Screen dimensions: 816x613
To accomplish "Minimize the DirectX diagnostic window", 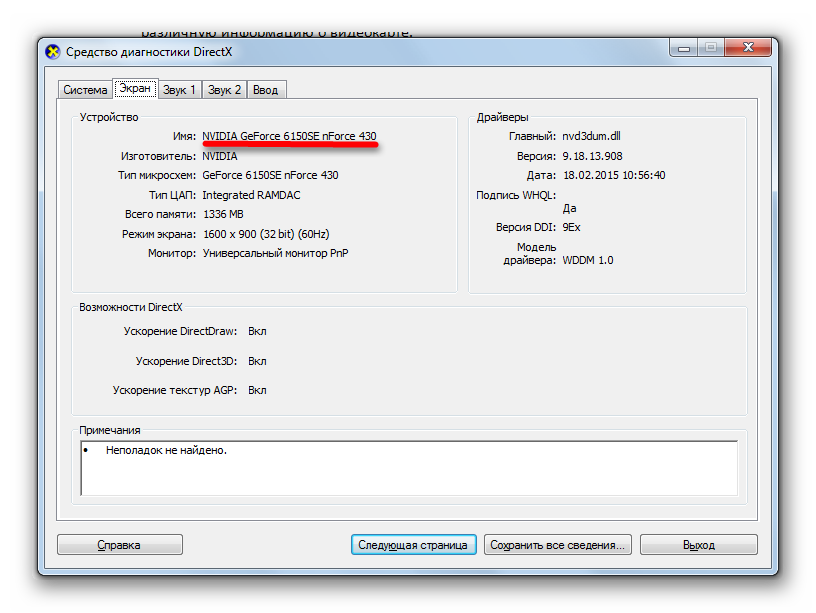I will point(686,47).
